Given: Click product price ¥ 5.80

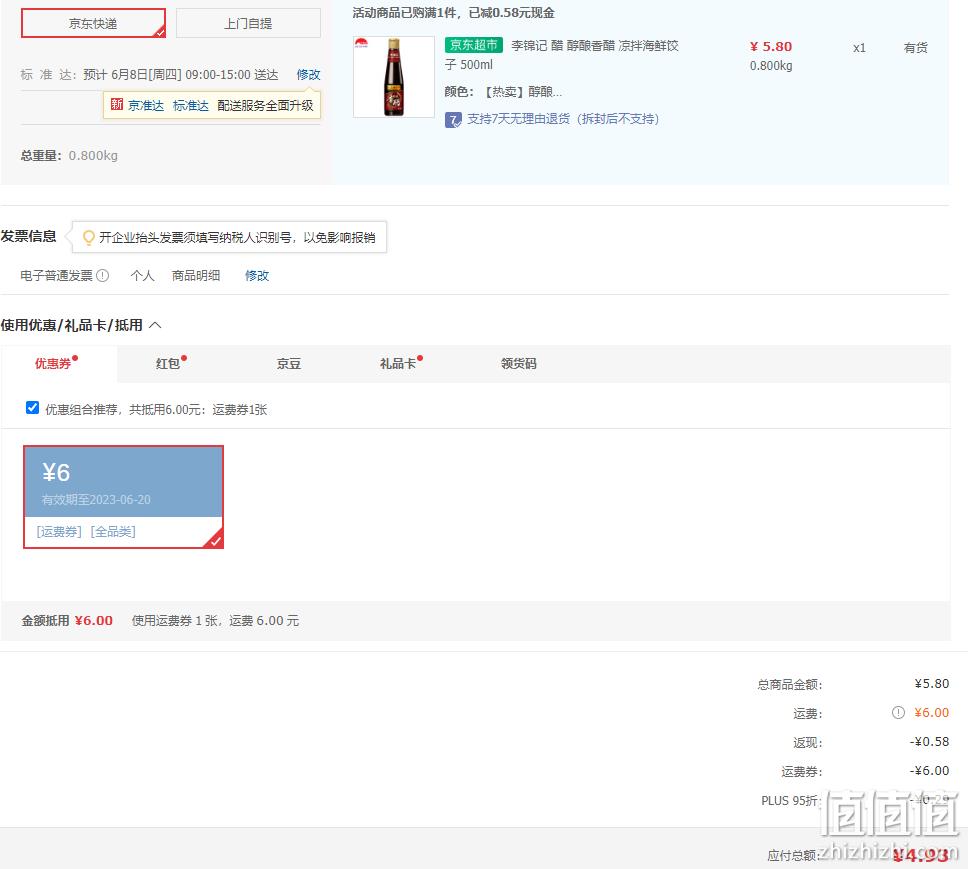Looking at the screenshot, I should (770, 47).
